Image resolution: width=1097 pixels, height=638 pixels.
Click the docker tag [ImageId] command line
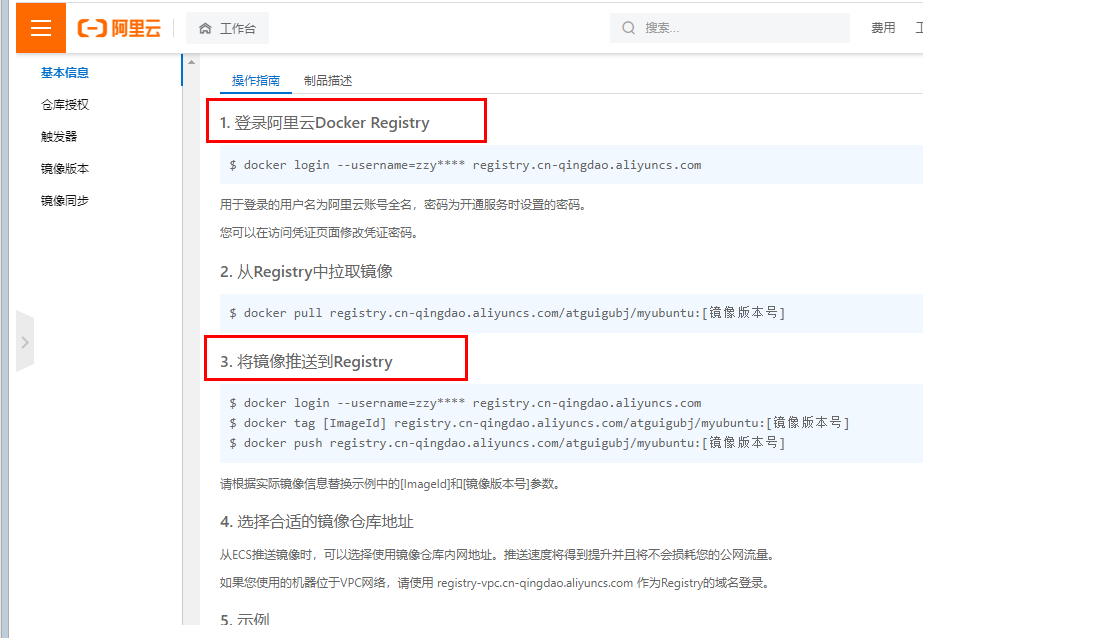pyautogui.click(x=539, y=423)
